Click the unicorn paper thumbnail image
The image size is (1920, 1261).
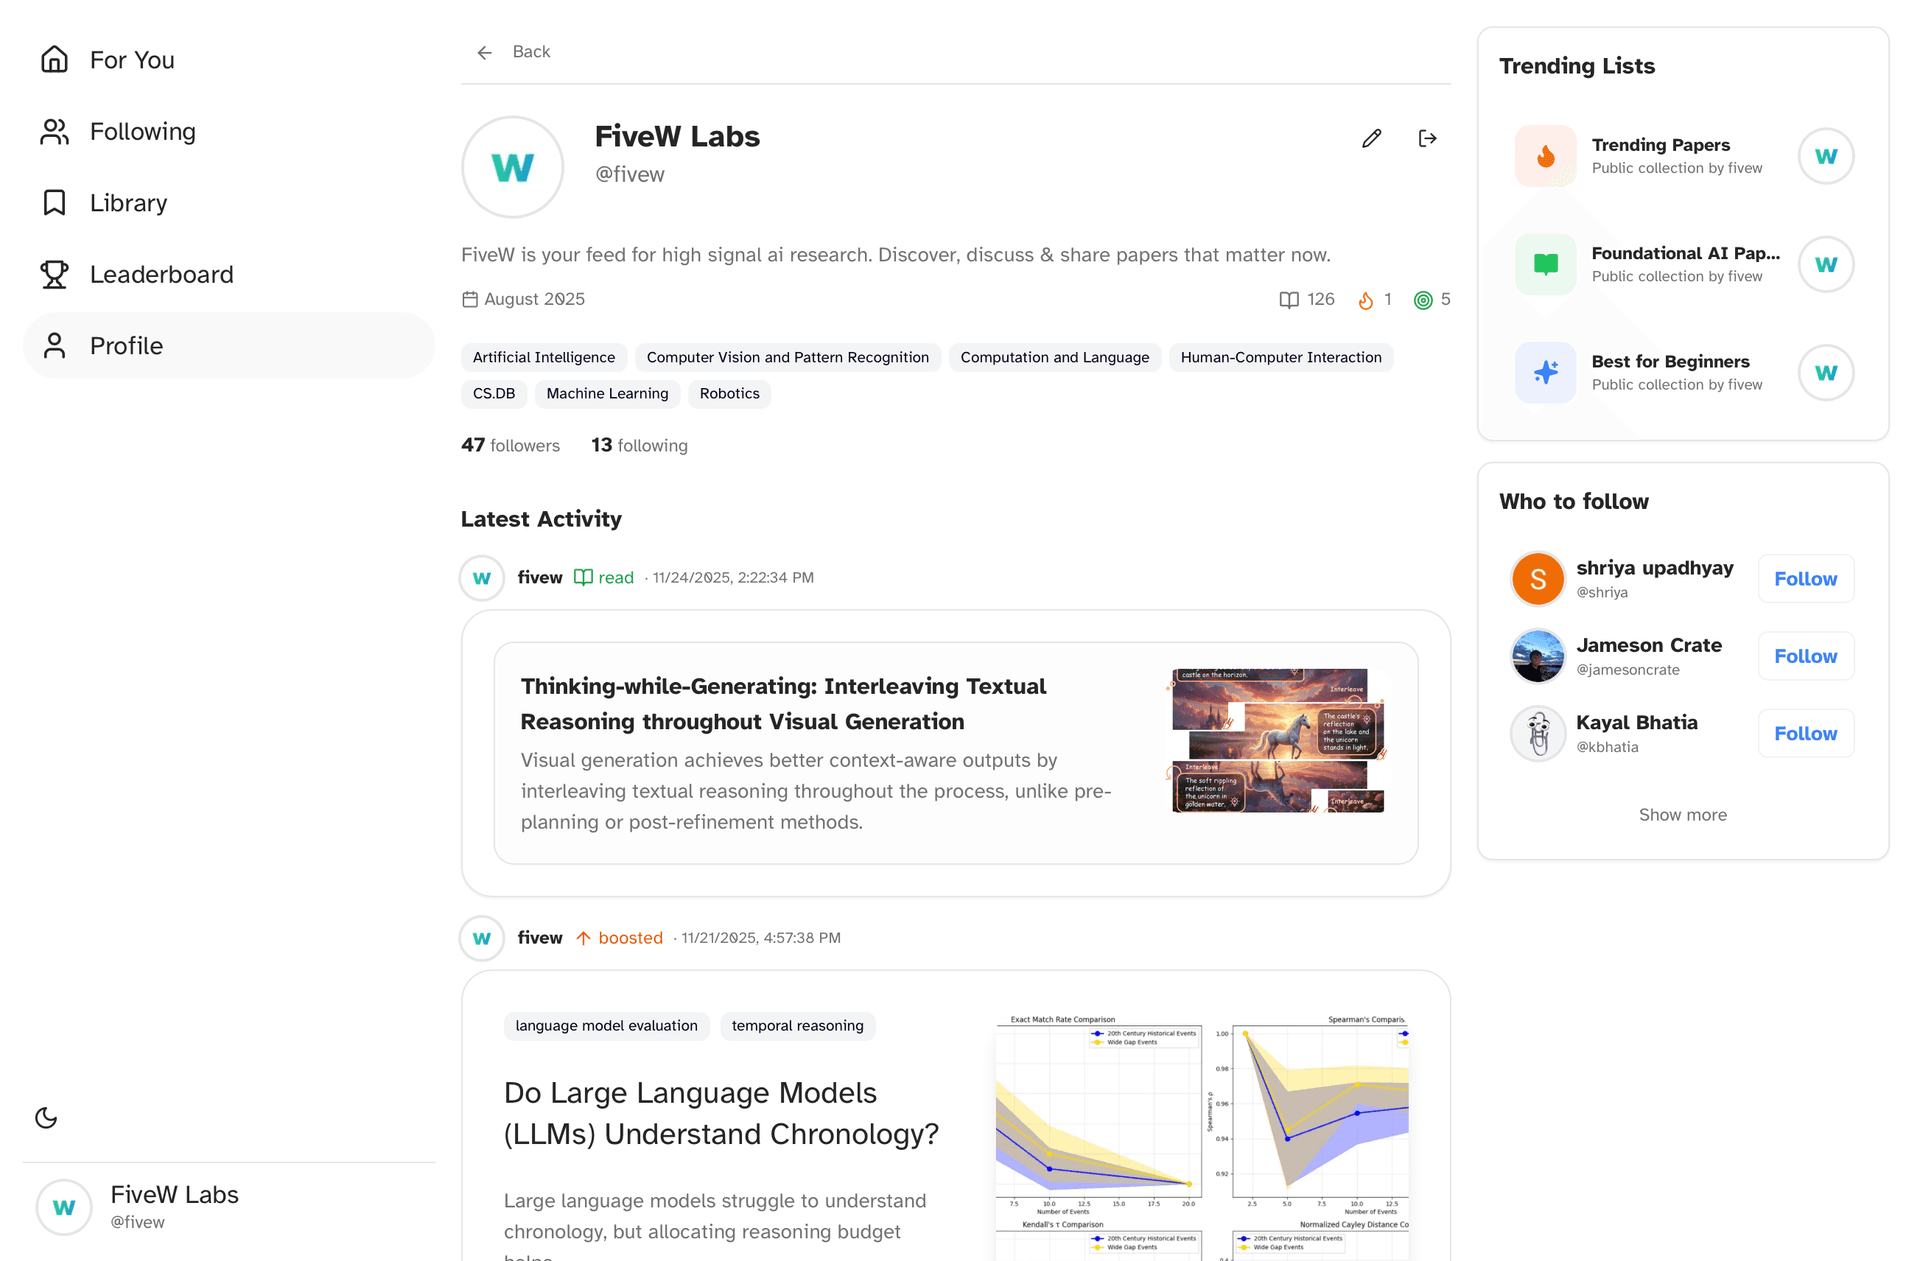click(1277, 740)
